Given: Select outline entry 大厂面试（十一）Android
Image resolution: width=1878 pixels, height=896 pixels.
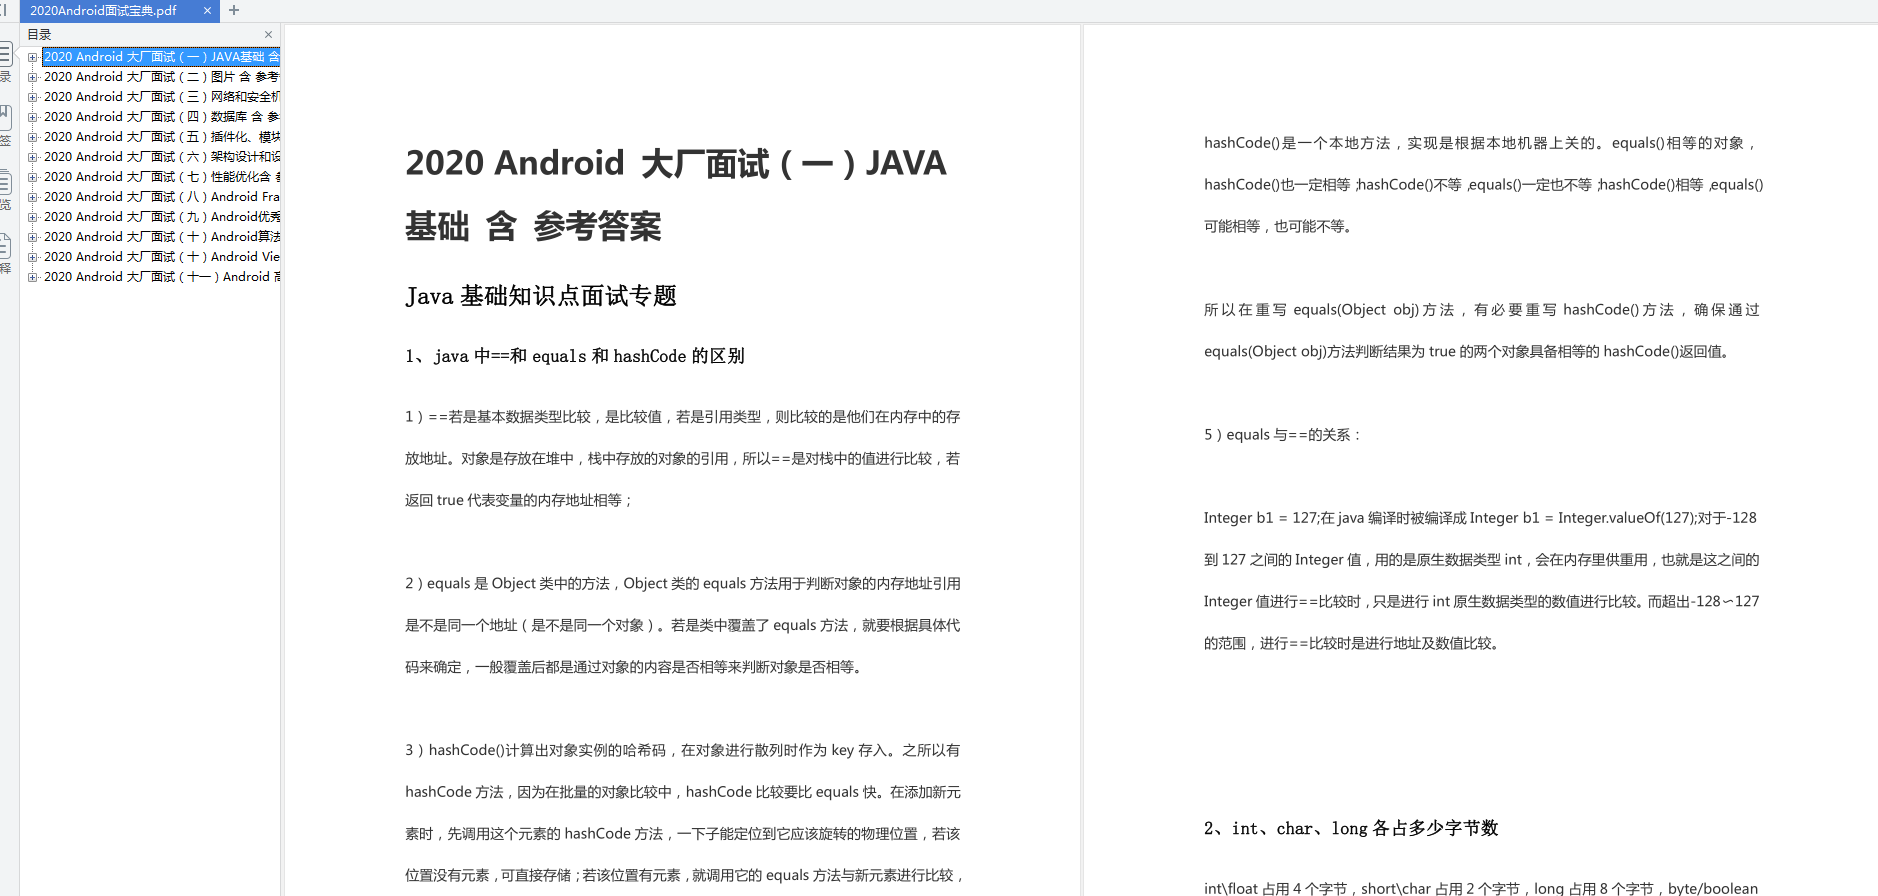Looking at the screenshot, I should coord(161,277).
